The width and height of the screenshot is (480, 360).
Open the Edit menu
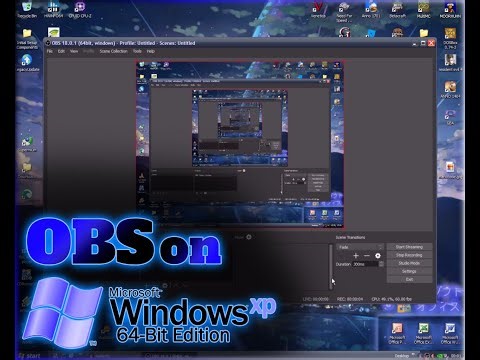click(x=61, y=51)
